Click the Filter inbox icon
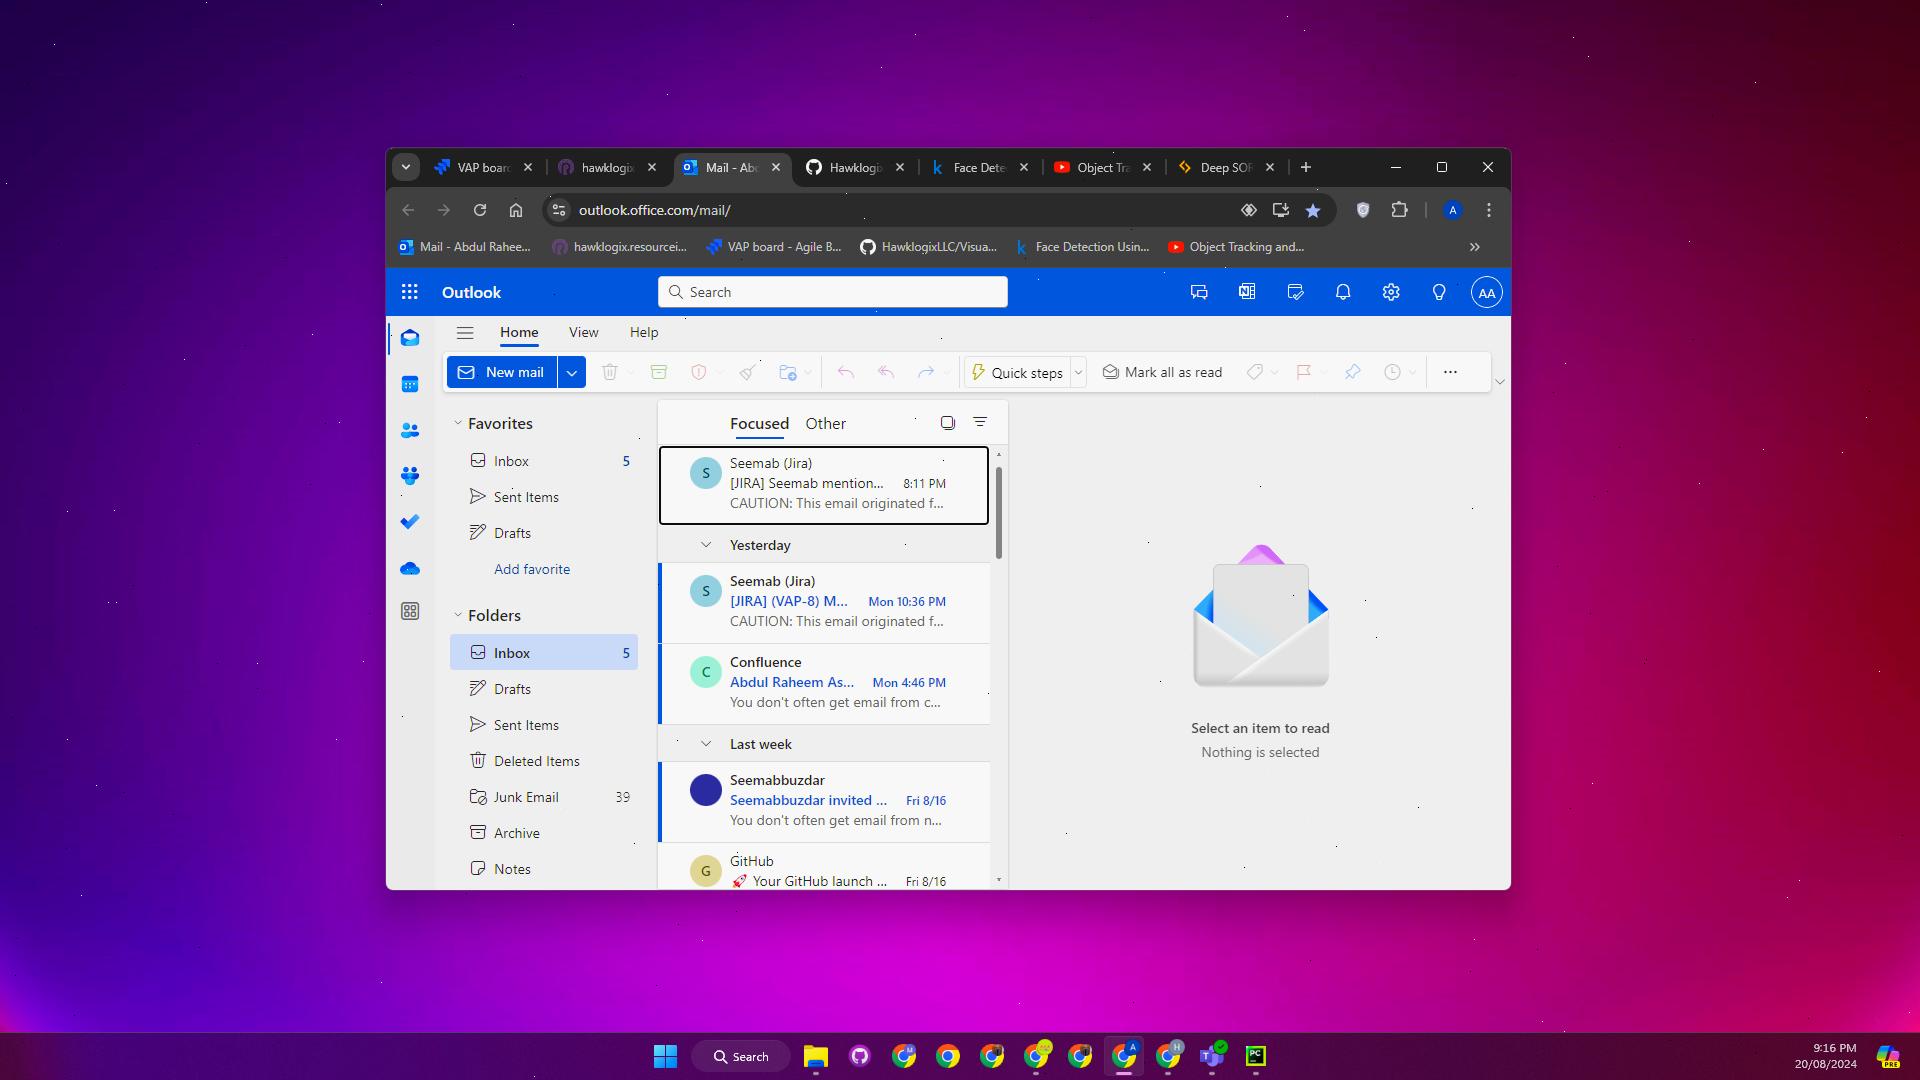 (x=980, y=422)
